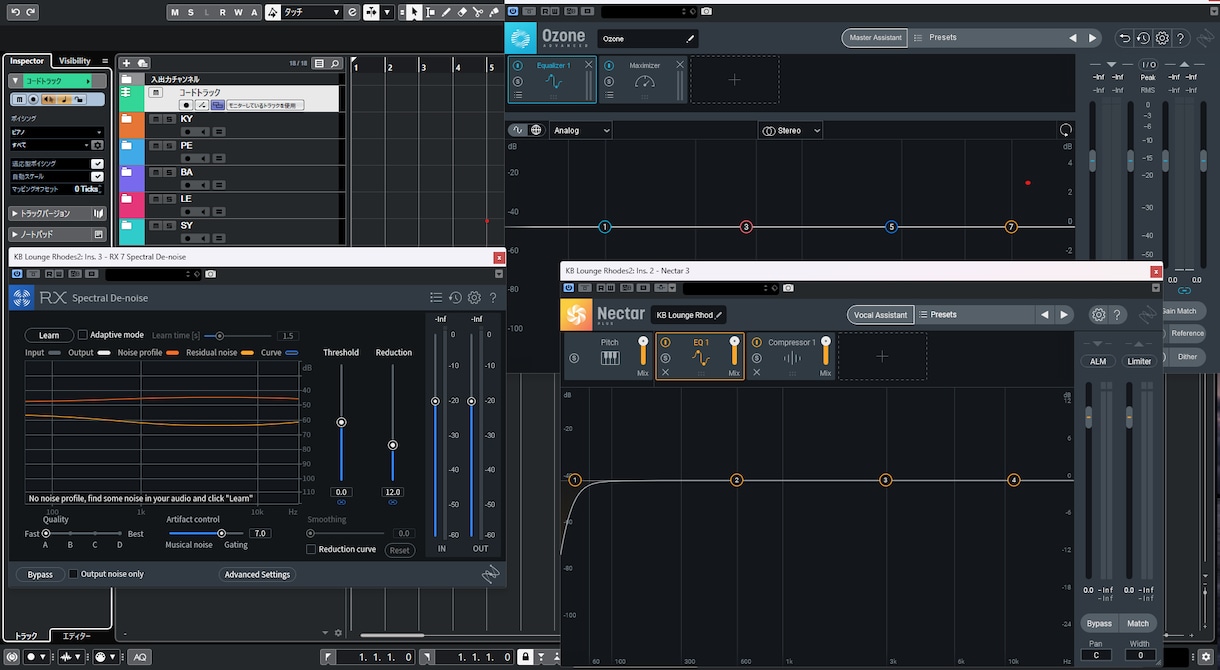The image size is (1220, 670).
Task: Open the Analog EQ mode dropdown in Ozone
Action: [x=581, y=130]
